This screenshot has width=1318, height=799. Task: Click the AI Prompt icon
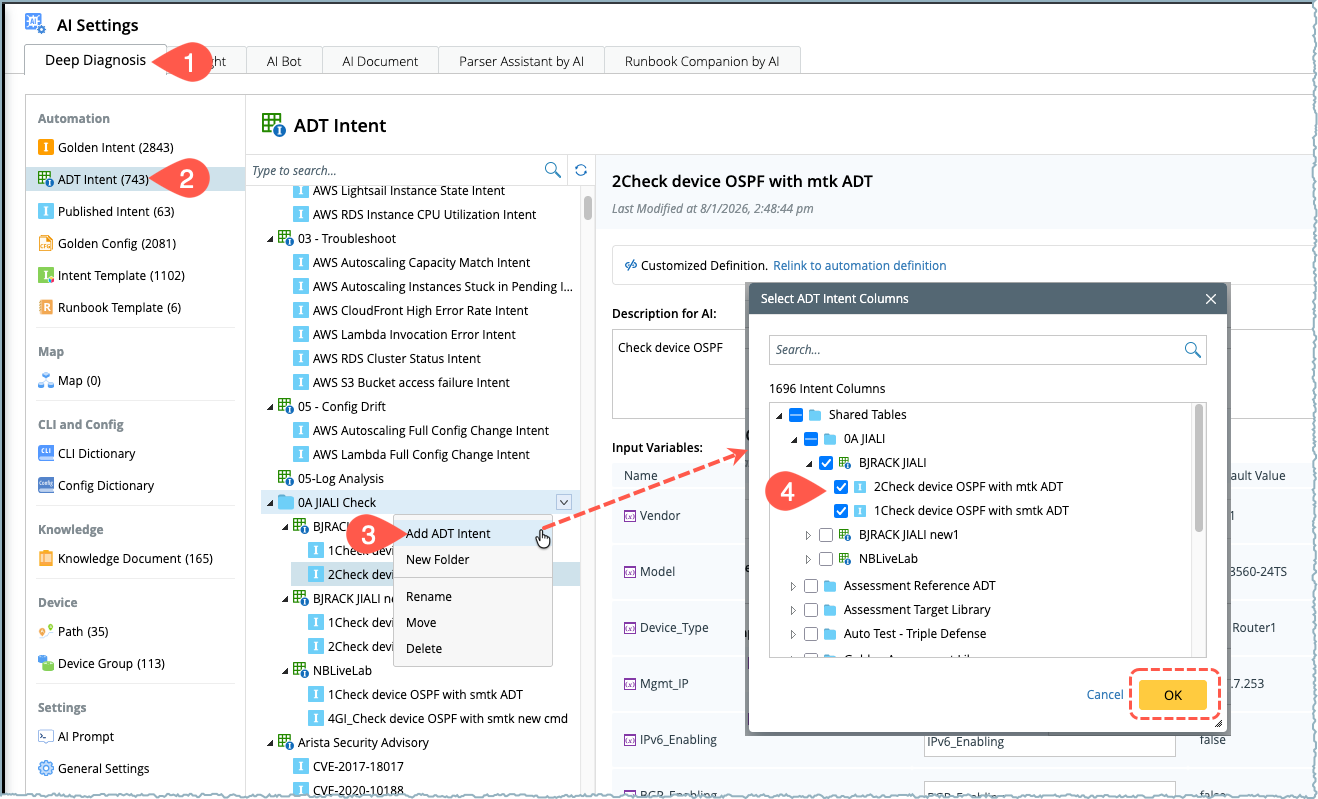pyautogui.click(x=45, y=736)
